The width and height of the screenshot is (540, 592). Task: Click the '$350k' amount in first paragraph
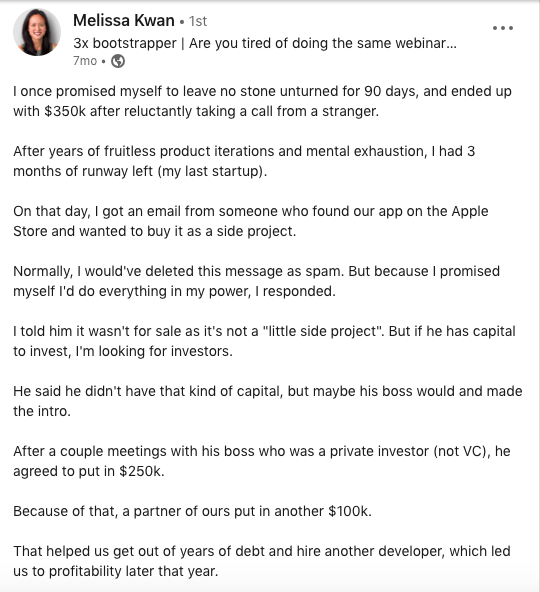tap(65, 111)
